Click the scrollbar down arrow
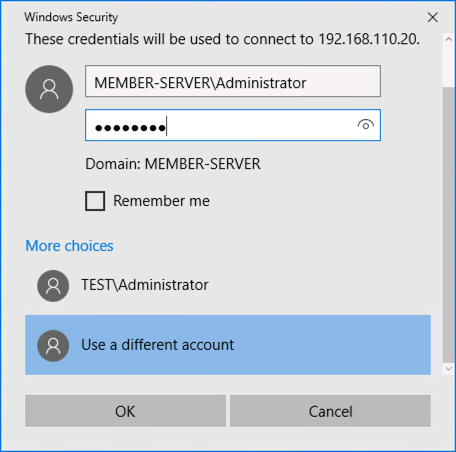 pos(449,369)
